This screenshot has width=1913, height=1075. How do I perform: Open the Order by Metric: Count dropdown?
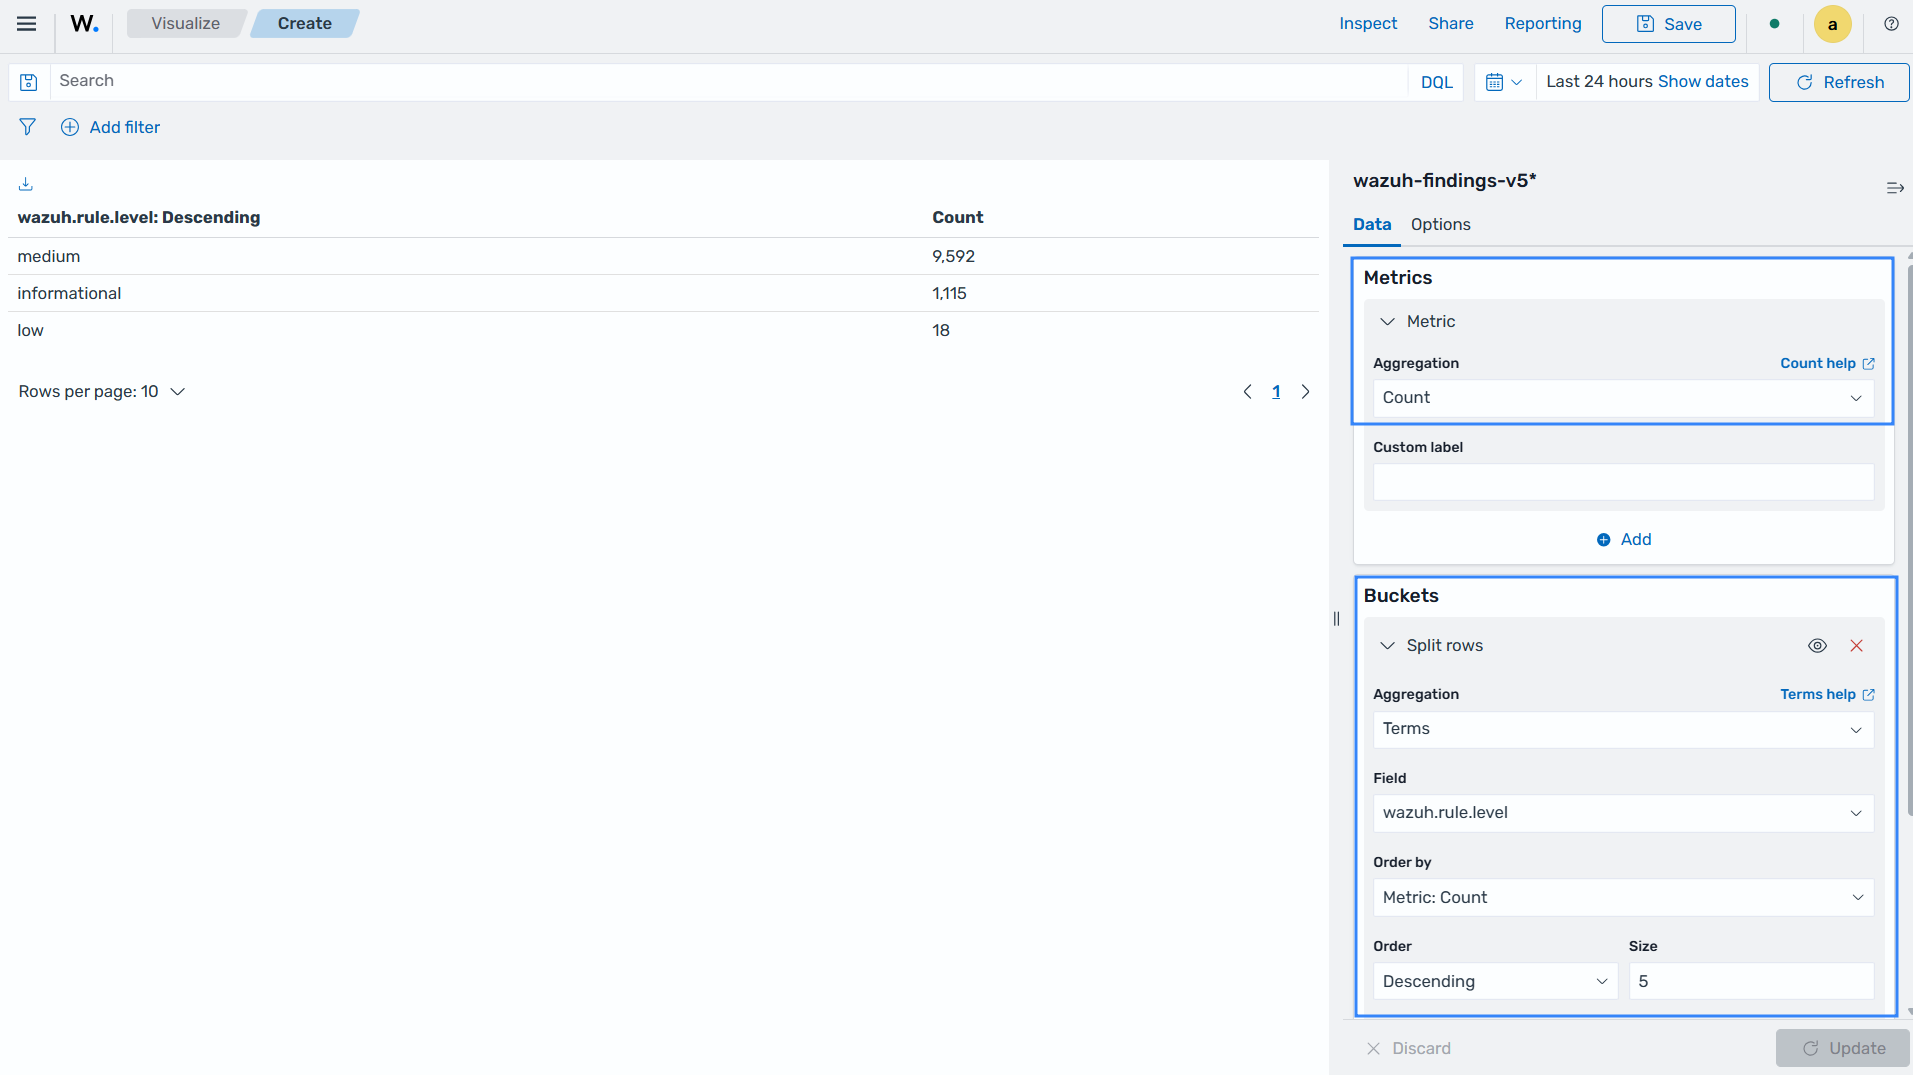(x=1622, y=898)
